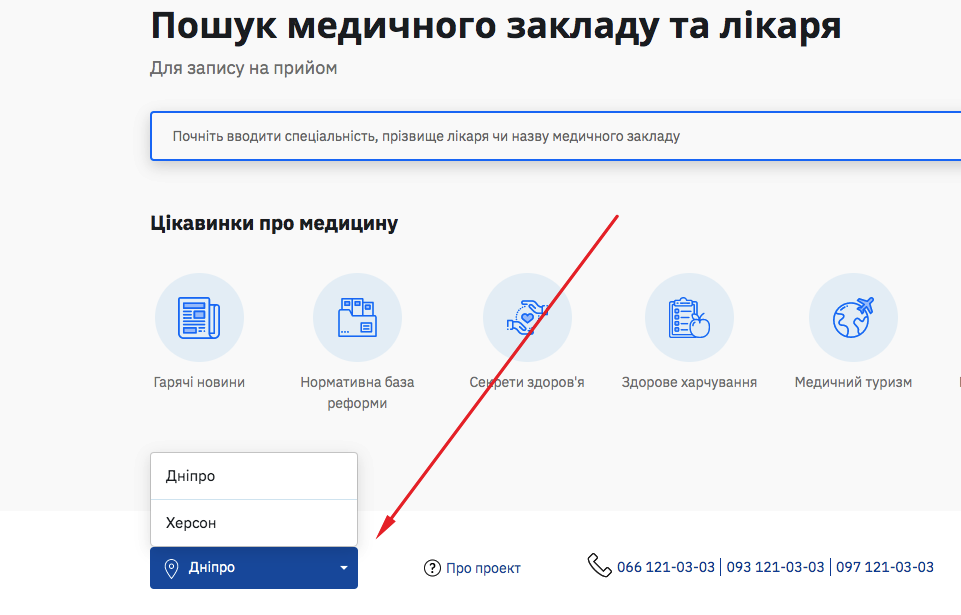Click the Гарячі новини news icon
961x615 pixels.
click(x=199, y=316)
